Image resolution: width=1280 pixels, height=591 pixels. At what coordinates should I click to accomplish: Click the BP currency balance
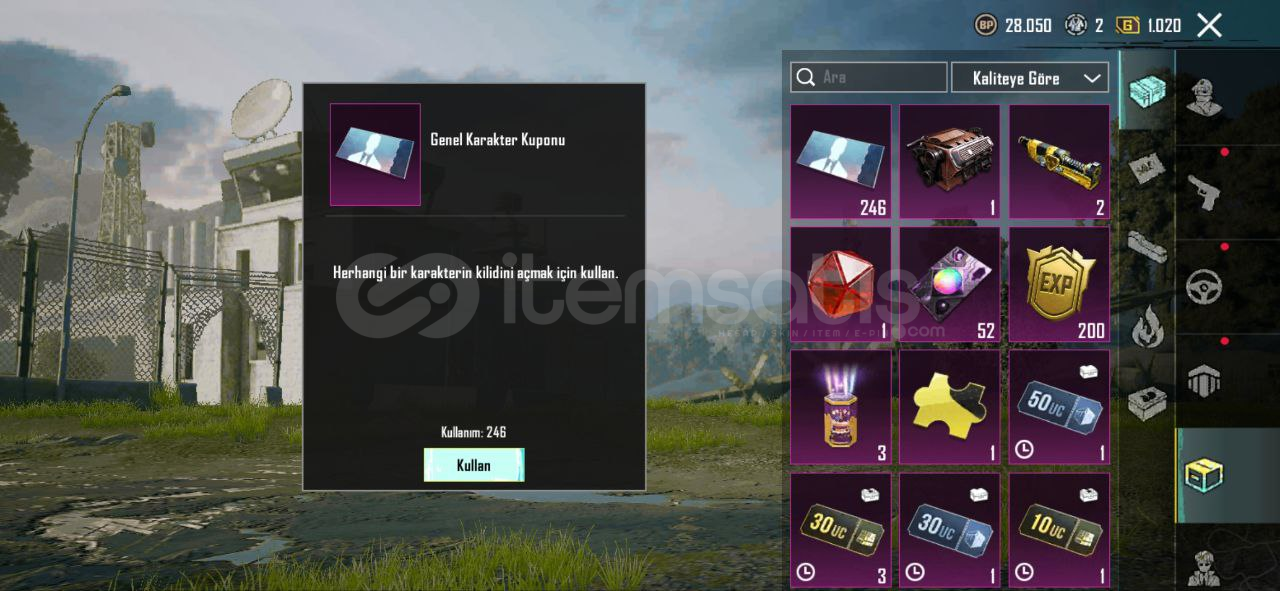[x=1013, y=25]
